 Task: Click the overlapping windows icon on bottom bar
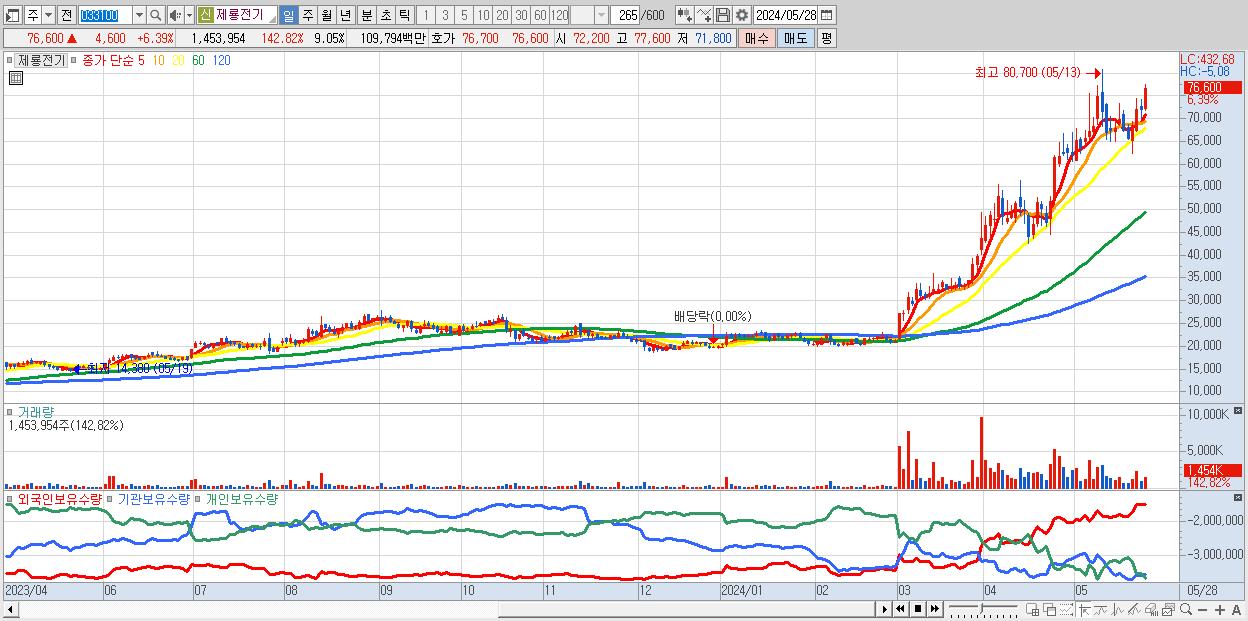pos(1050,609)
